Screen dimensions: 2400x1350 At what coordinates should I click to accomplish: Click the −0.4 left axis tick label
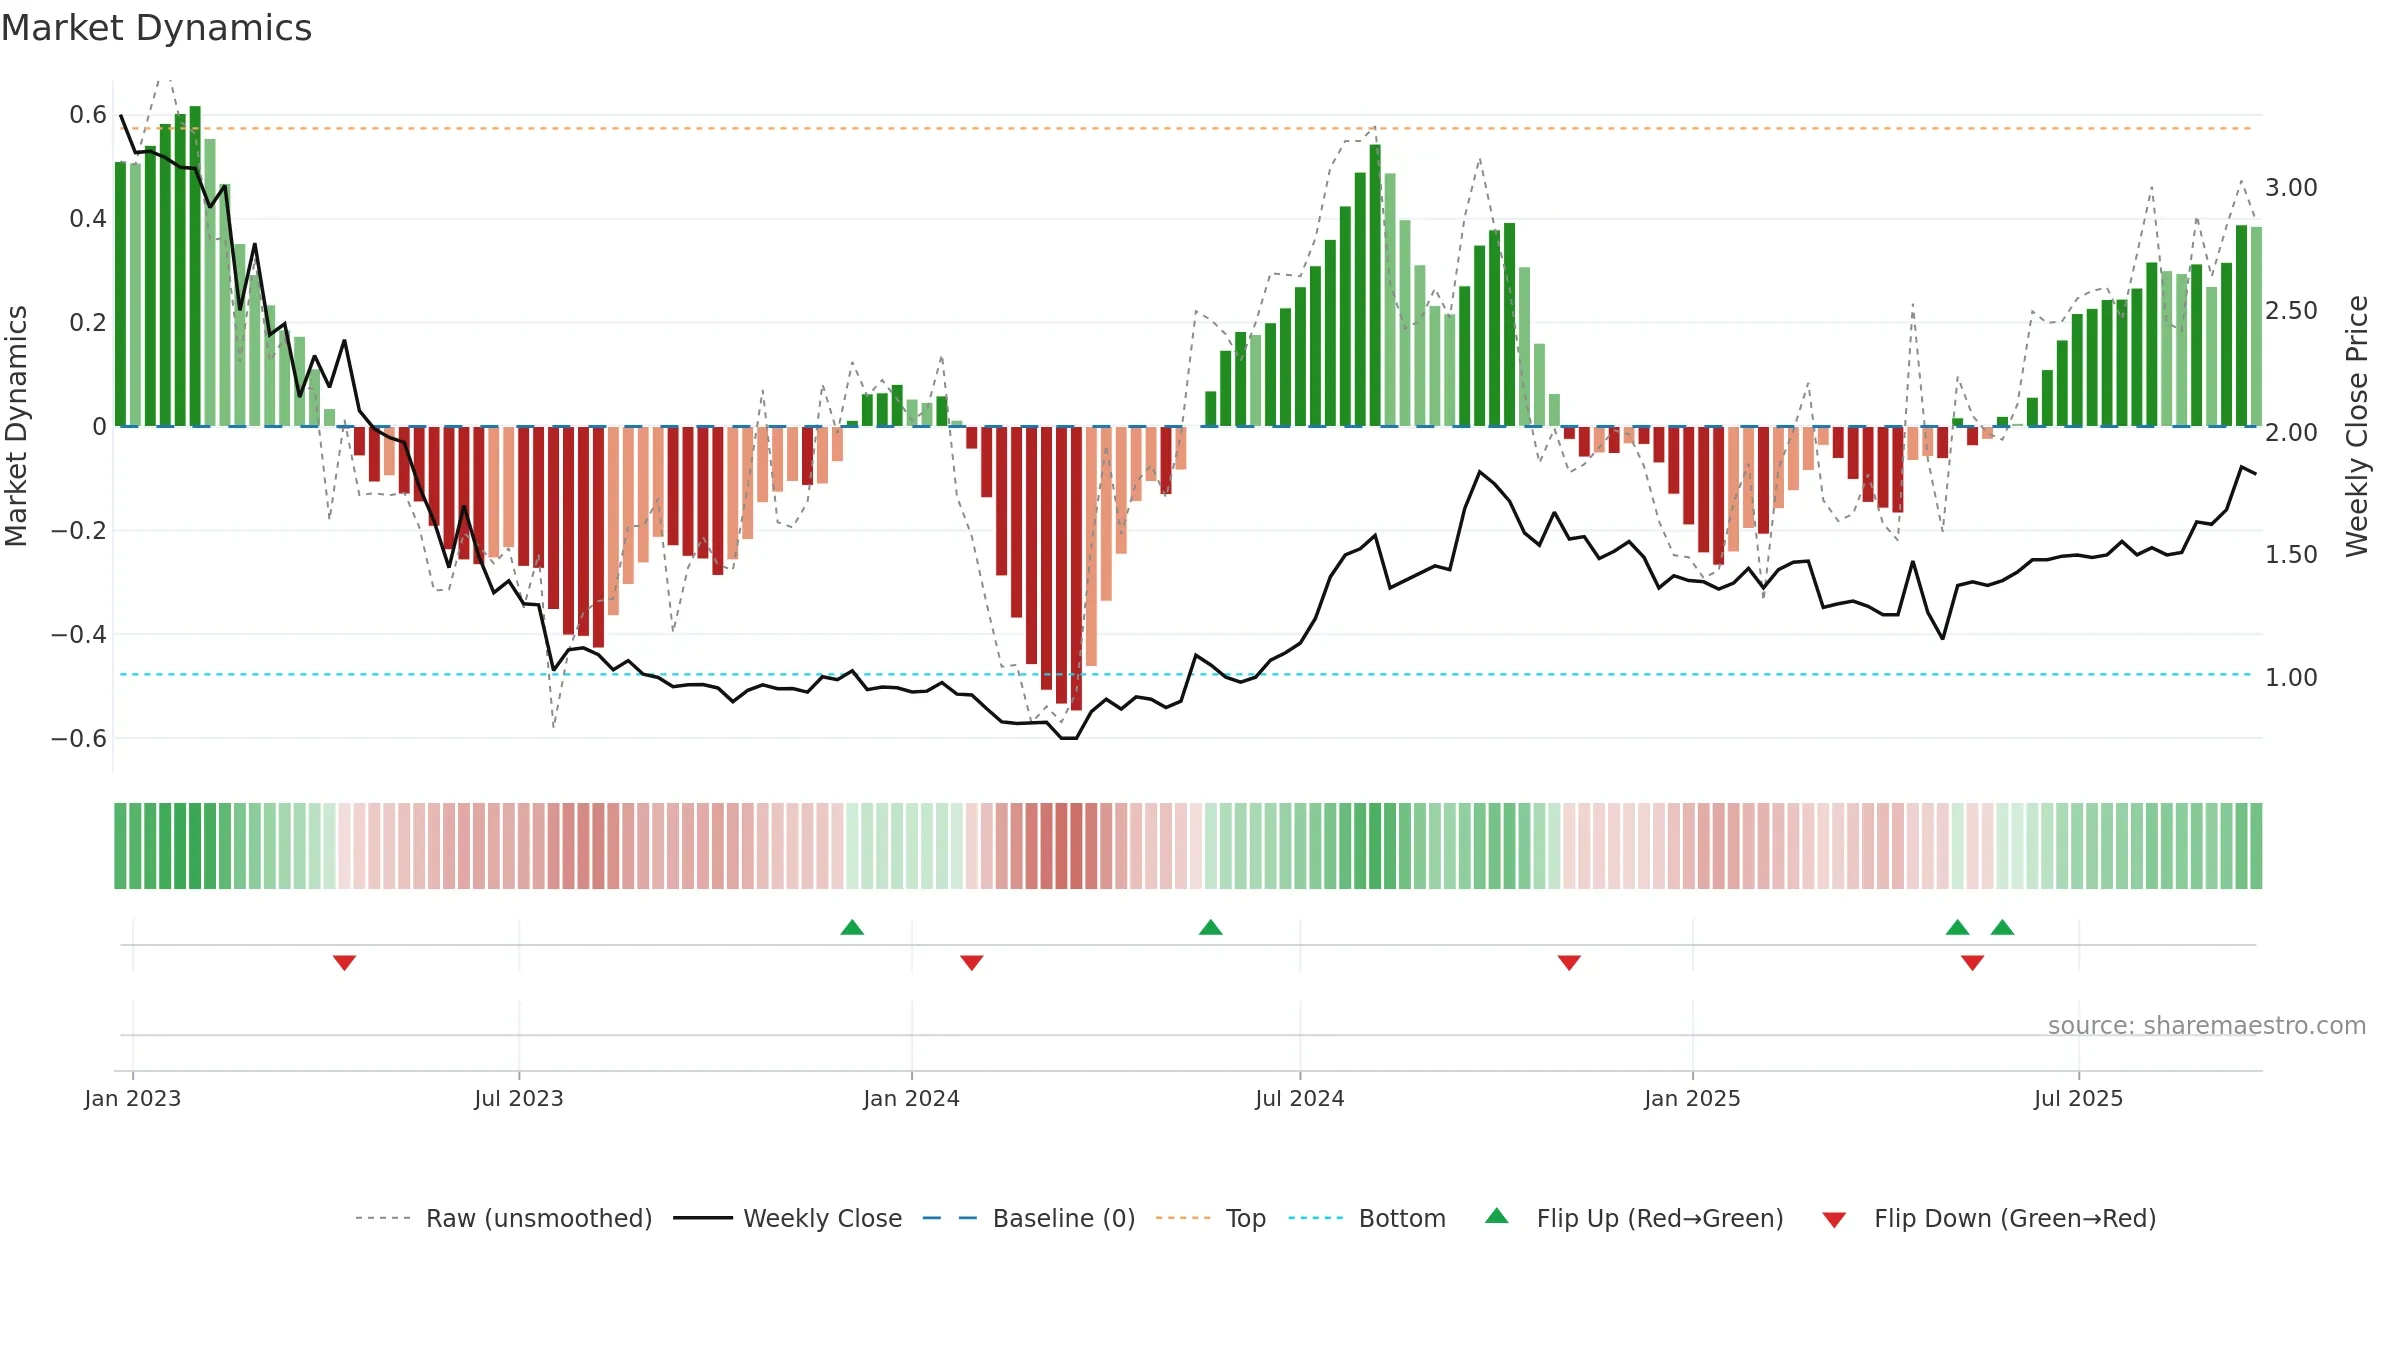coord(79,635)
